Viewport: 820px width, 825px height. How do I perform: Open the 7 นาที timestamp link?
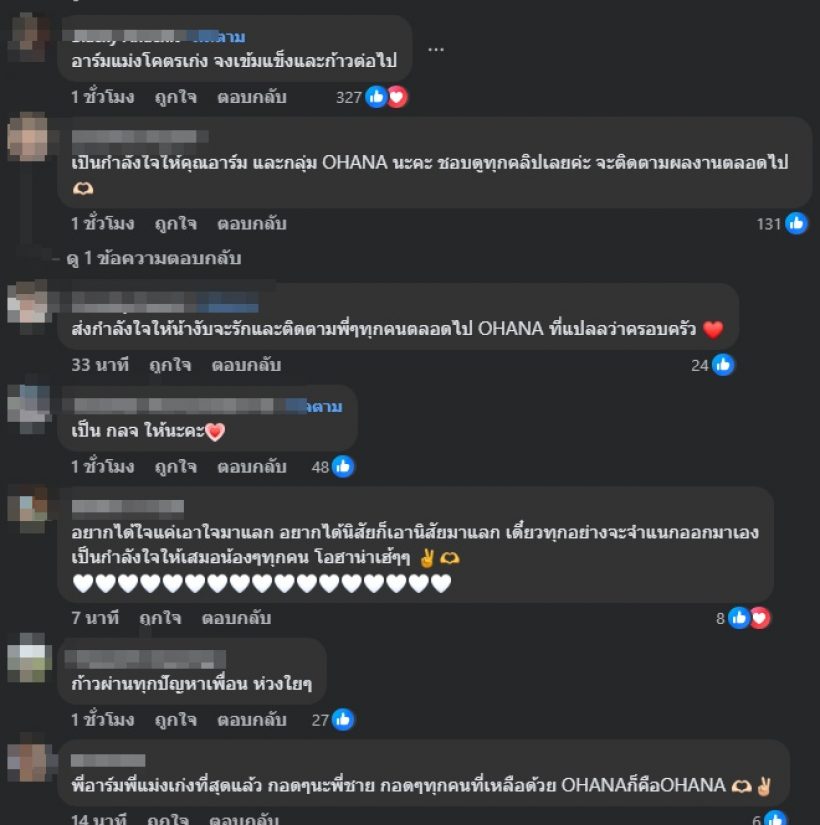(95, 618)
